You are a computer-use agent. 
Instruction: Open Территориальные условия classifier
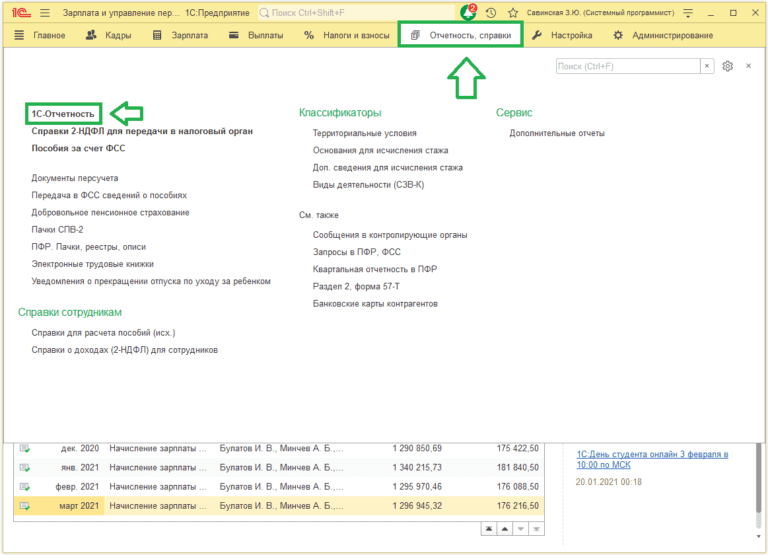[x=364, y=133]
